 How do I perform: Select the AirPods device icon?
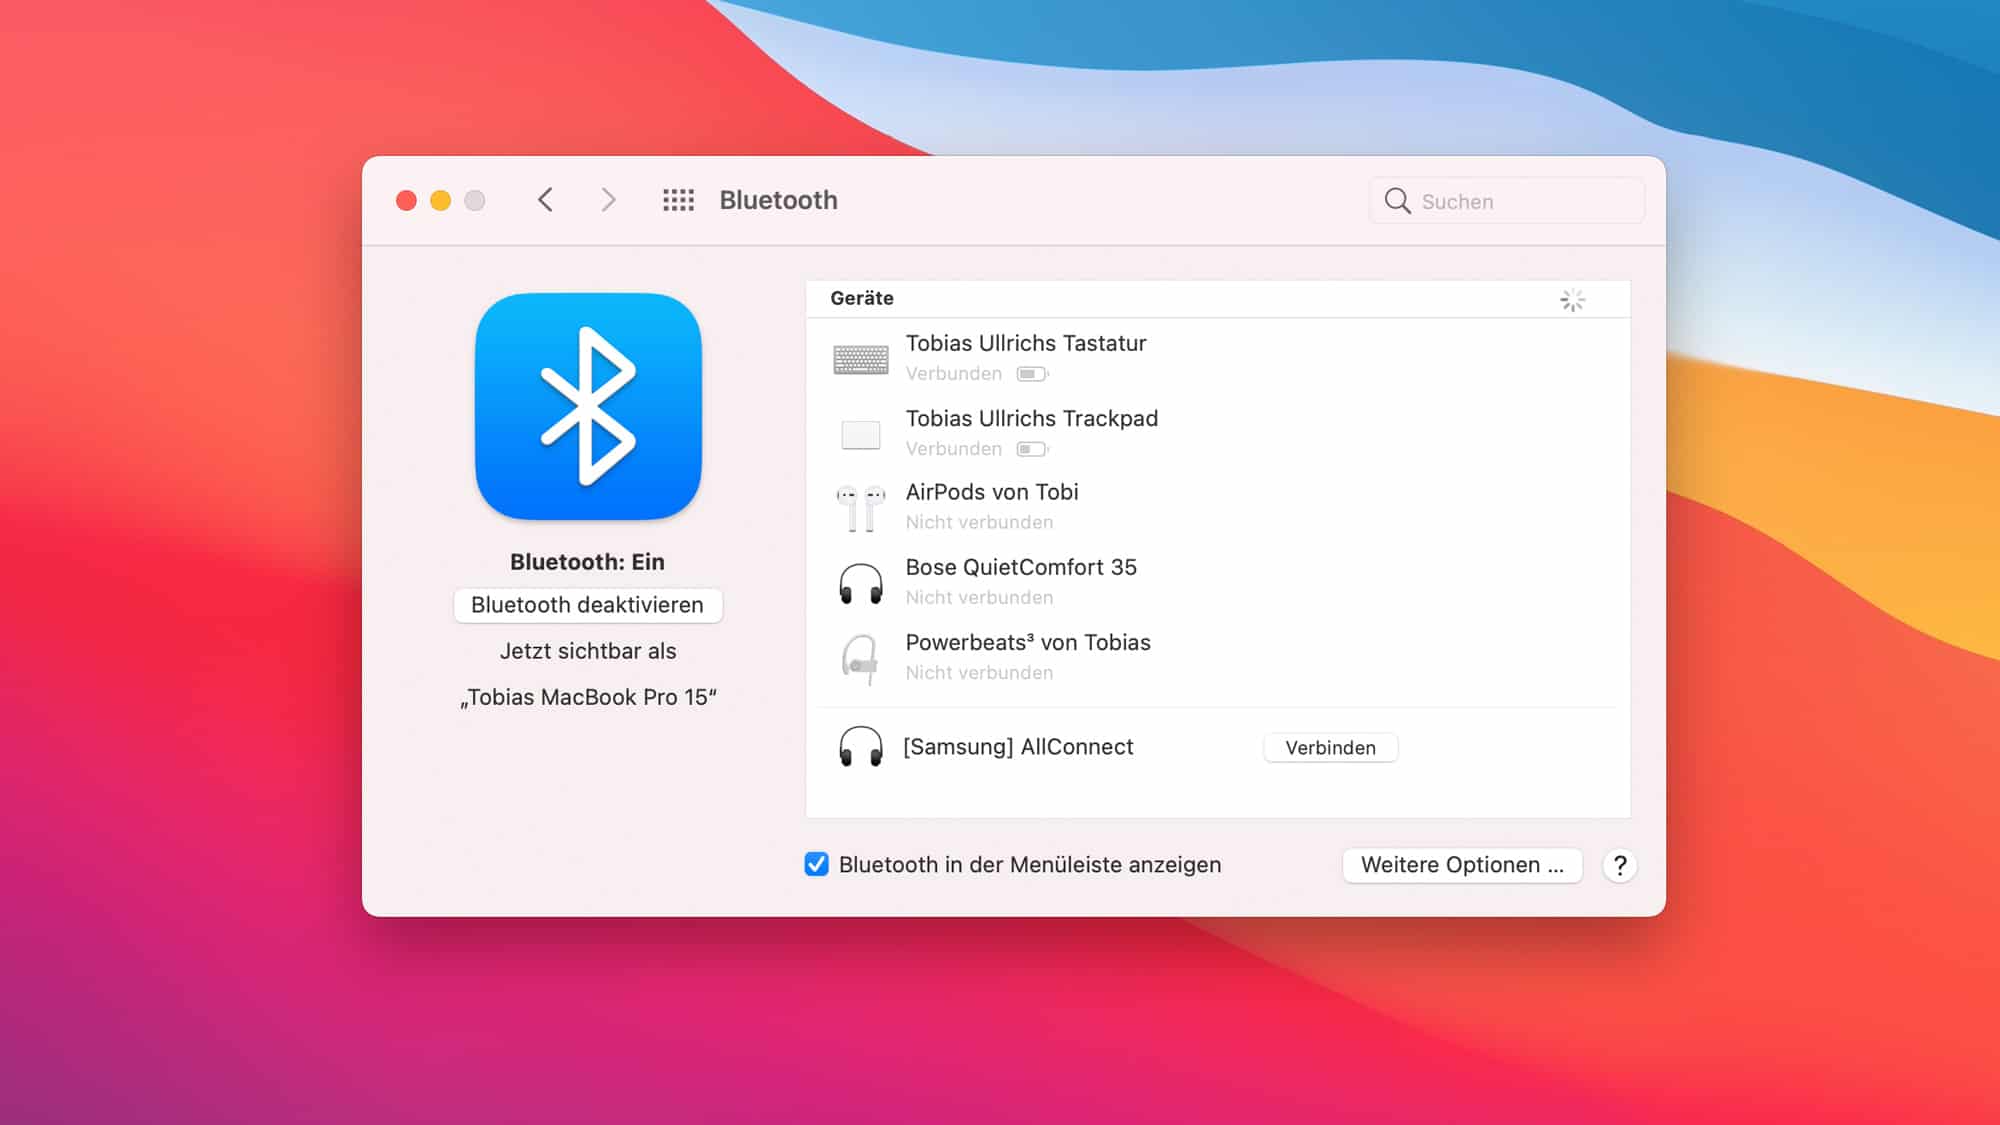tap(860, 508)
